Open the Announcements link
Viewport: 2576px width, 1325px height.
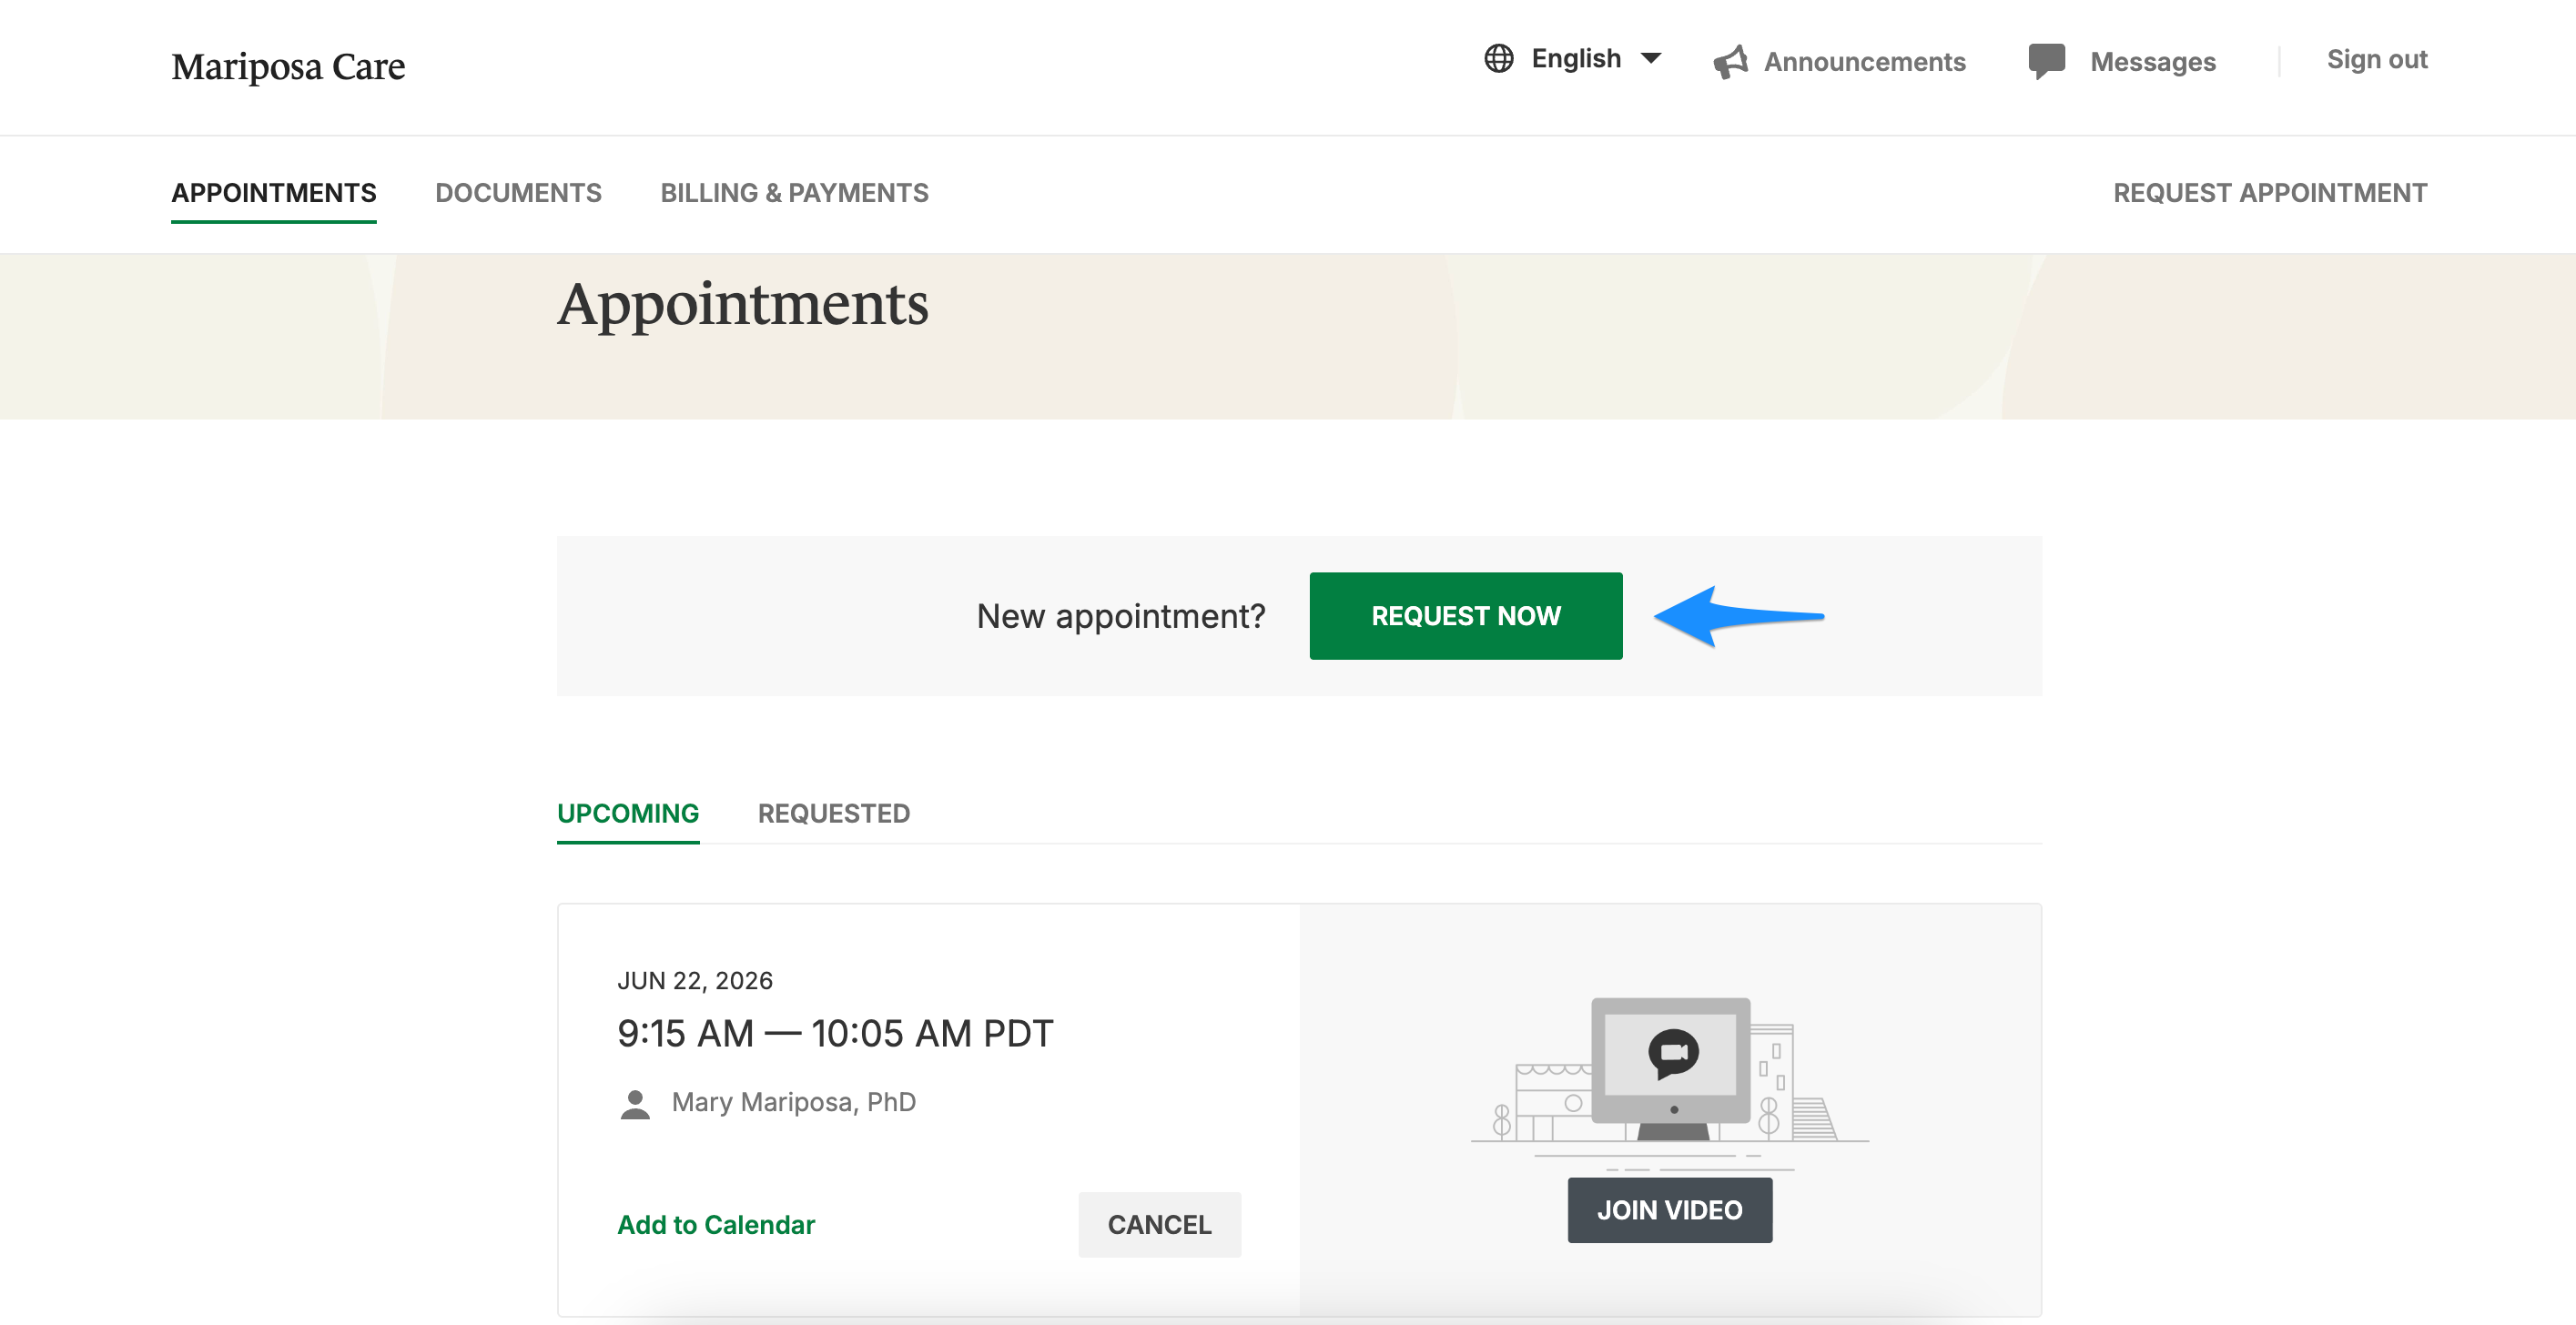point(1864,62)
